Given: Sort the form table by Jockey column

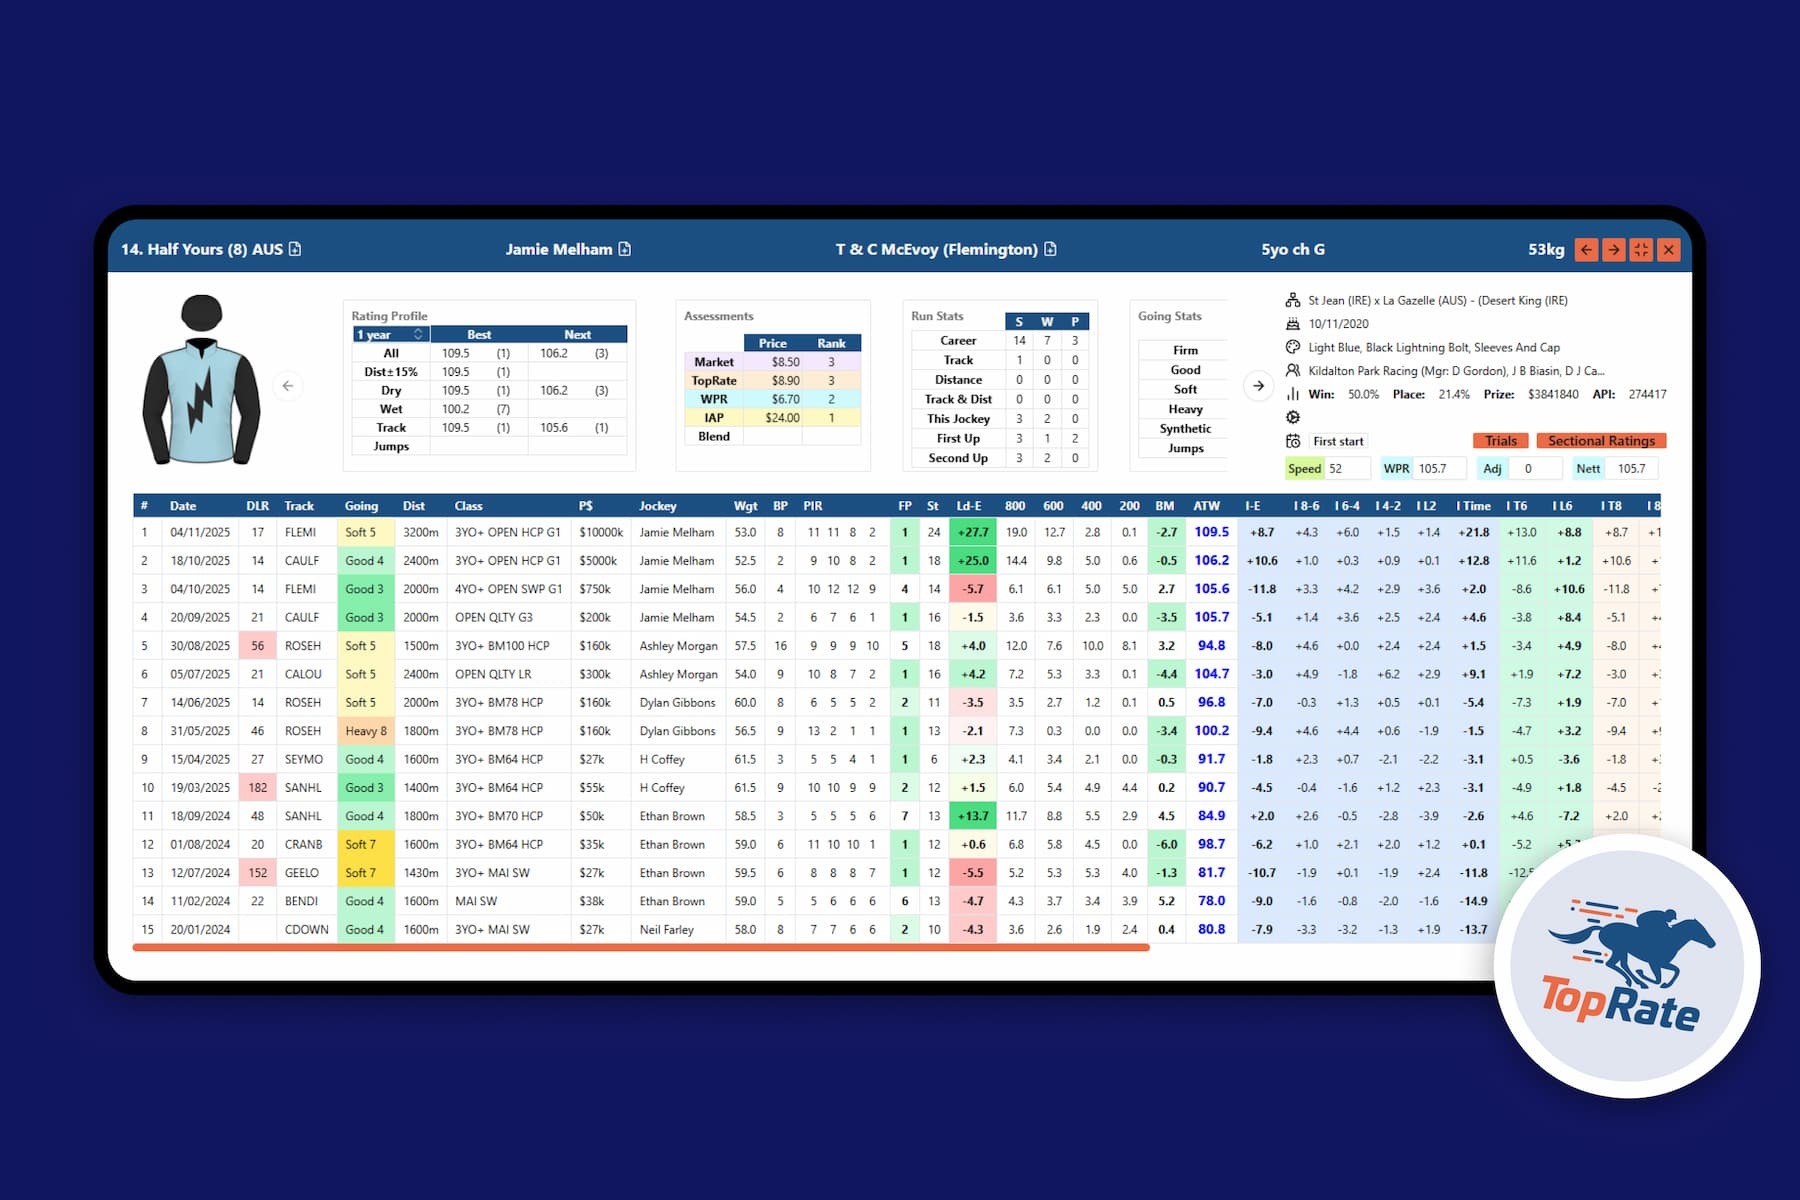Looking at the screenshot, I should tap(658, 506).
